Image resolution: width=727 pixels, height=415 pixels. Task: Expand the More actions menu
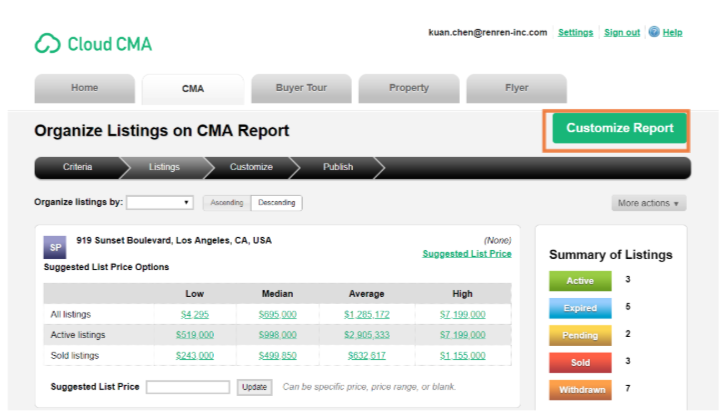pos(649,203)
